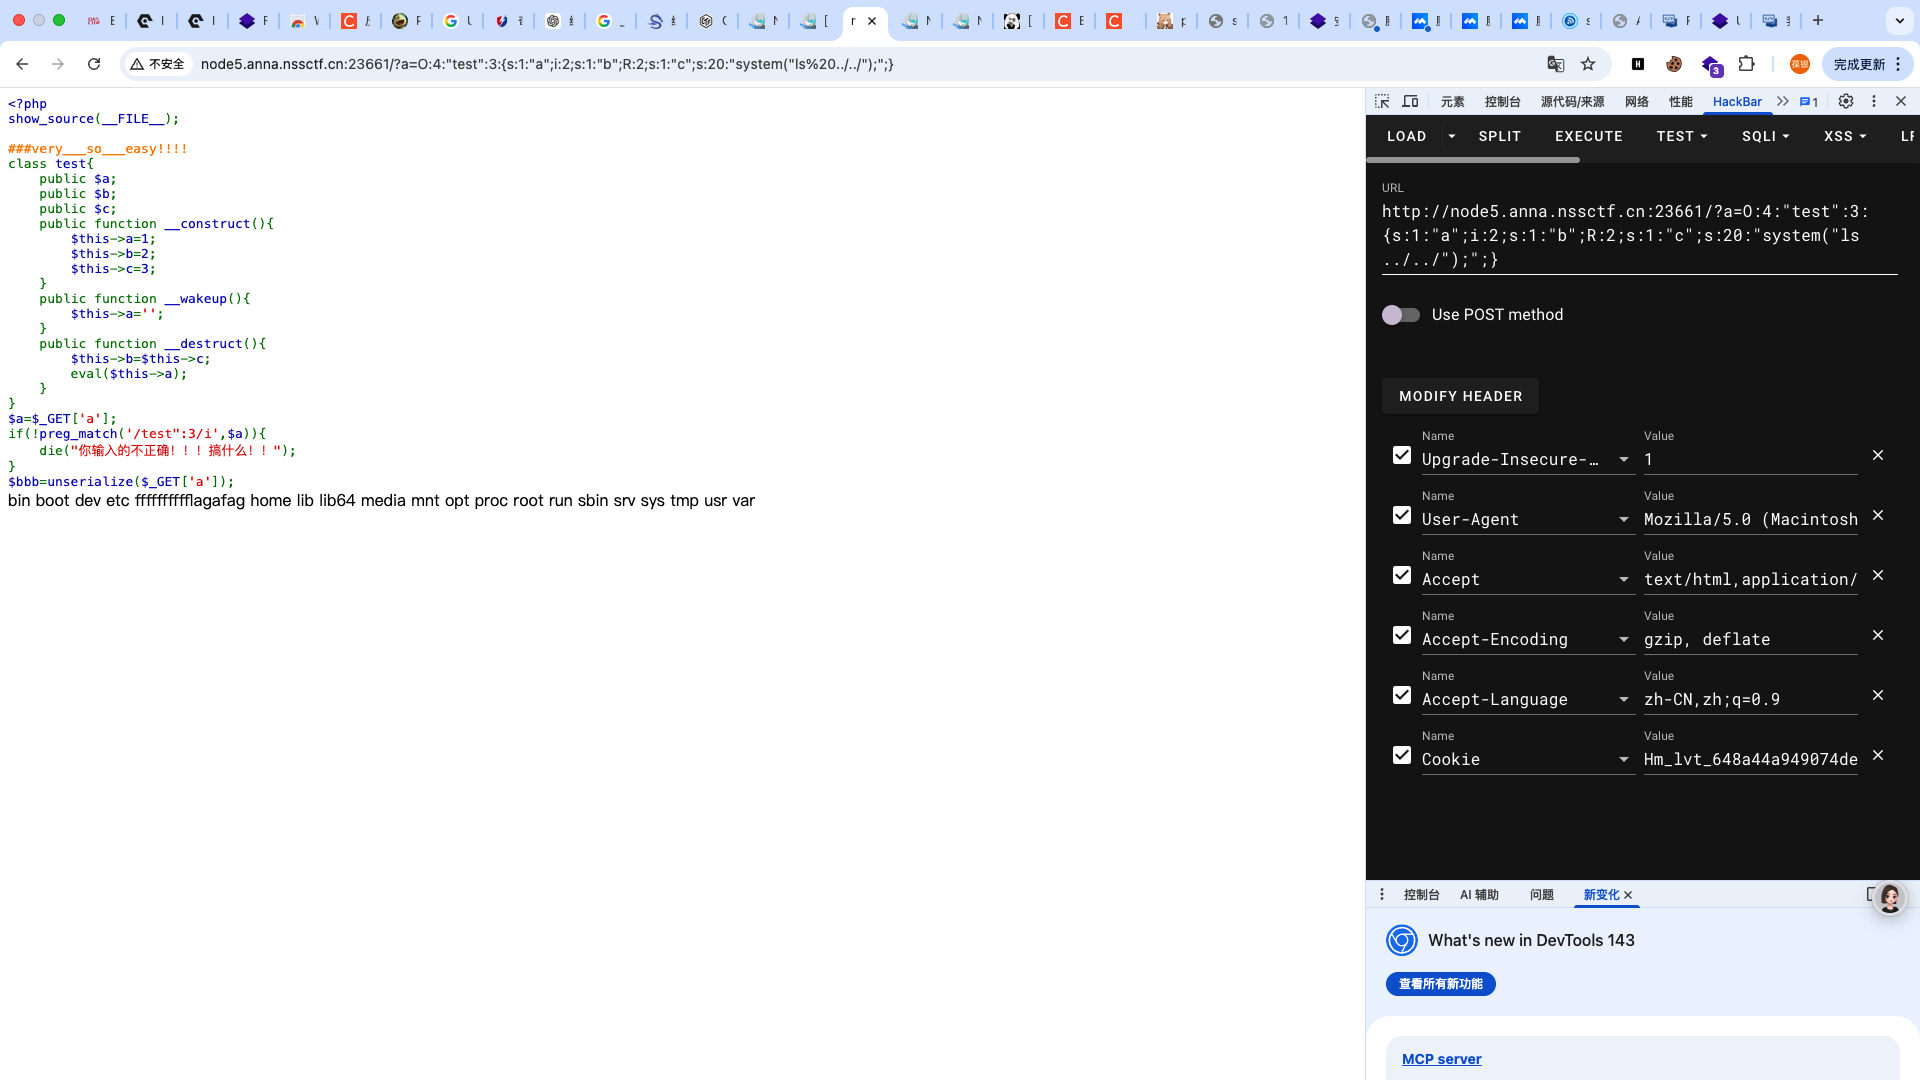Image resolution: width=1920 pixels, height=1080 pixels.
Task: Open the TEST dropdown in HackBar
Action: click(1682, 136)
